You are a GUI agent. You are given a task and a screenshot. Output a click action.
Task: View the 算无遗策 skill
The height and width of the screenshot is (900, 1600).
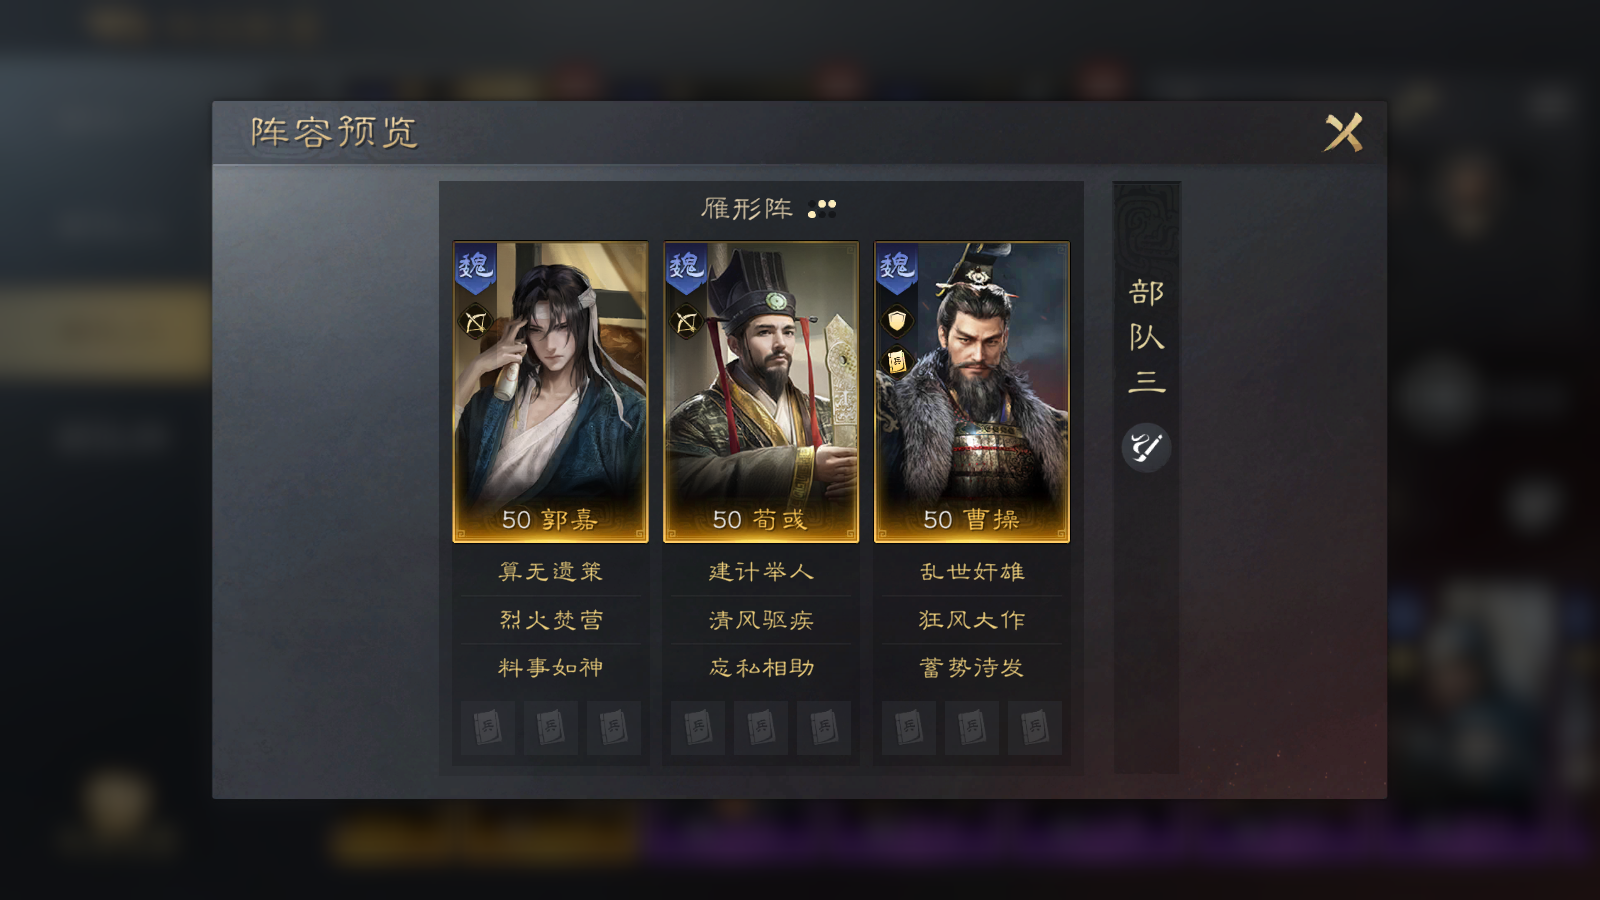(x=550, y=572)
